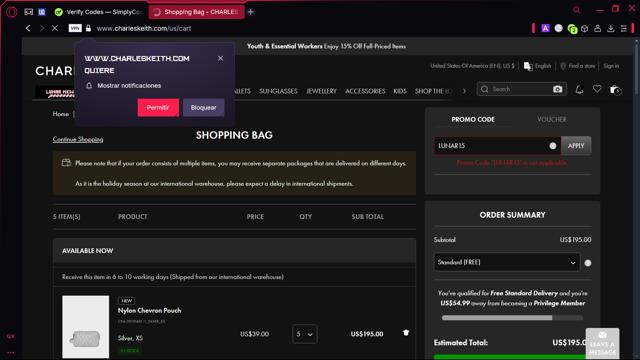This screenshot has height=360, width=640.
Task: Click the Privilege Member progress bar
Action: pyautogui.click(x=512, y=318)
